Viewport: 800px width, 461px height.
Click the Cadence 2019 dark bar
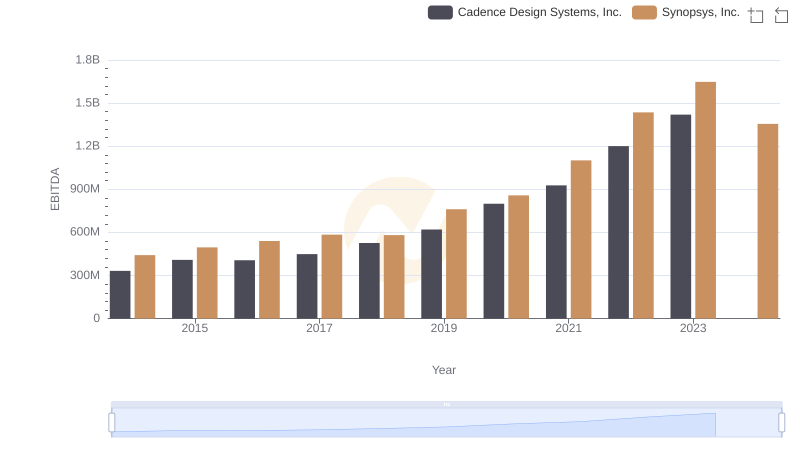point(432,274)
